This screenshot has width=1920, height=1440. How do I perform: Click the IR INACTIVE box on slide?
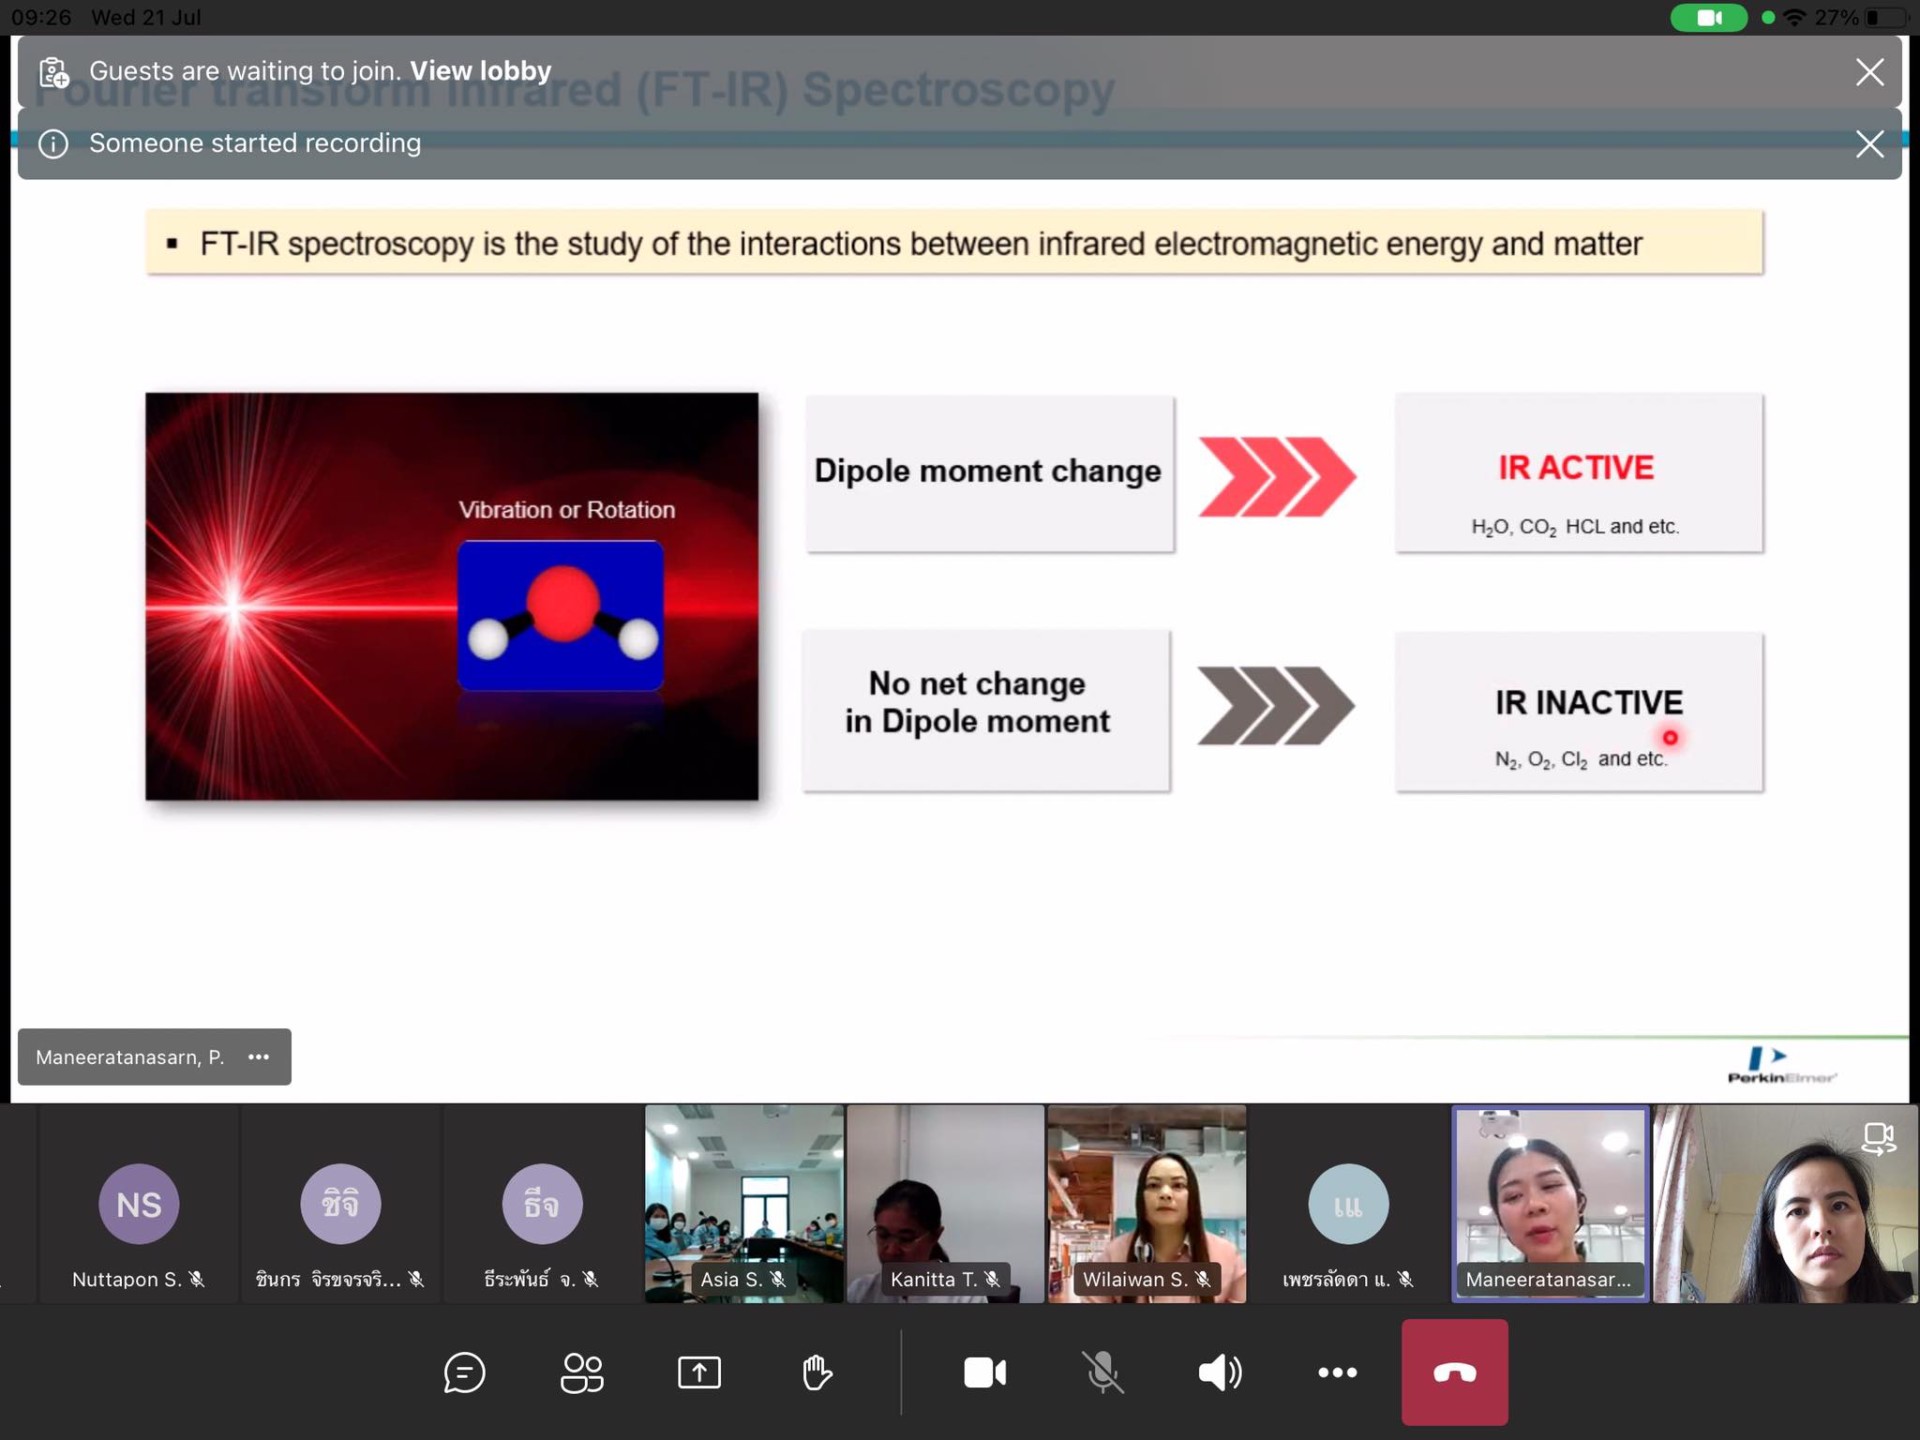(1579, 712)
